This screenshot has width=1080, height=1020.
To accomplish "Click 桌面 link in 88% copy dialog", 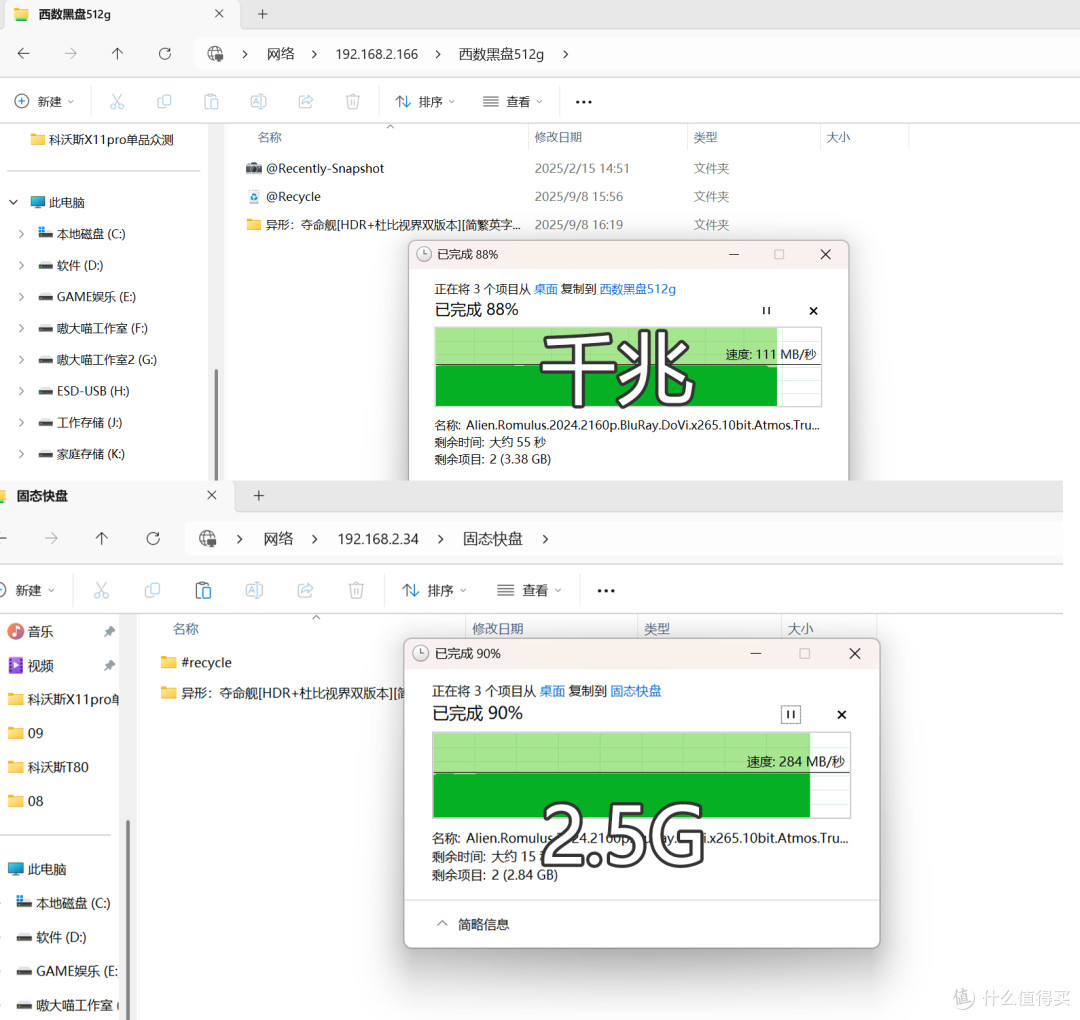I will click(x=546, y=289).
